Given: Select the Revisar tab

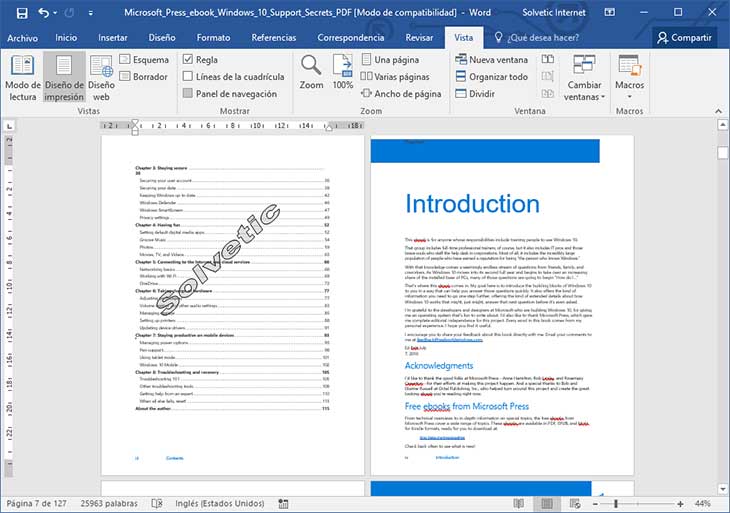Looking at the screenshot, I should pyautogui.click(x=419, y=38).
